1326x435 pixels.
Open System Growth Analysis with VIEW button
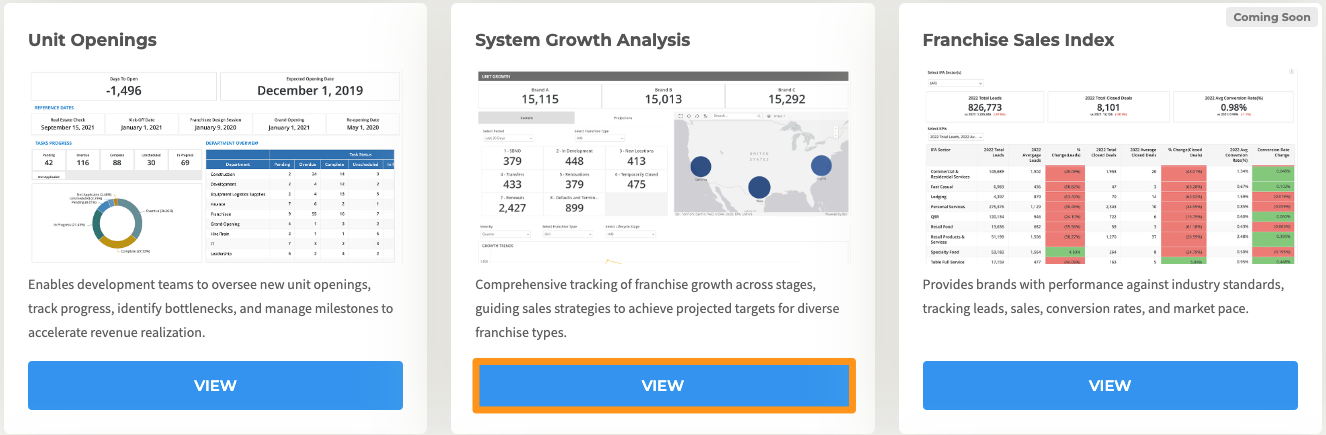[662, 385]
